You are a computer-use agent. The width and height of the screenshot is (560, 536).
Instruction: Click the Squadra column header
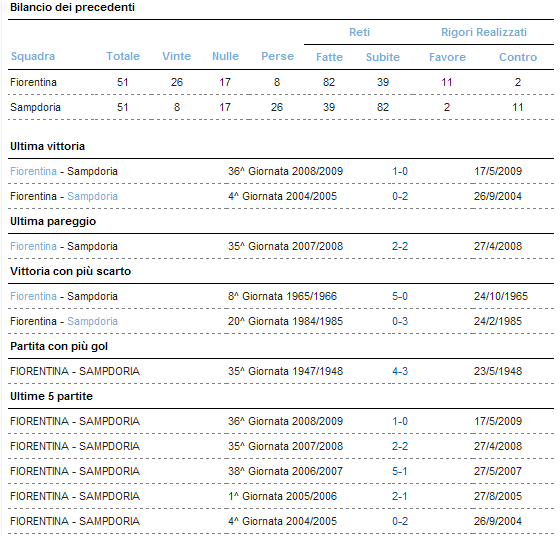33,56
